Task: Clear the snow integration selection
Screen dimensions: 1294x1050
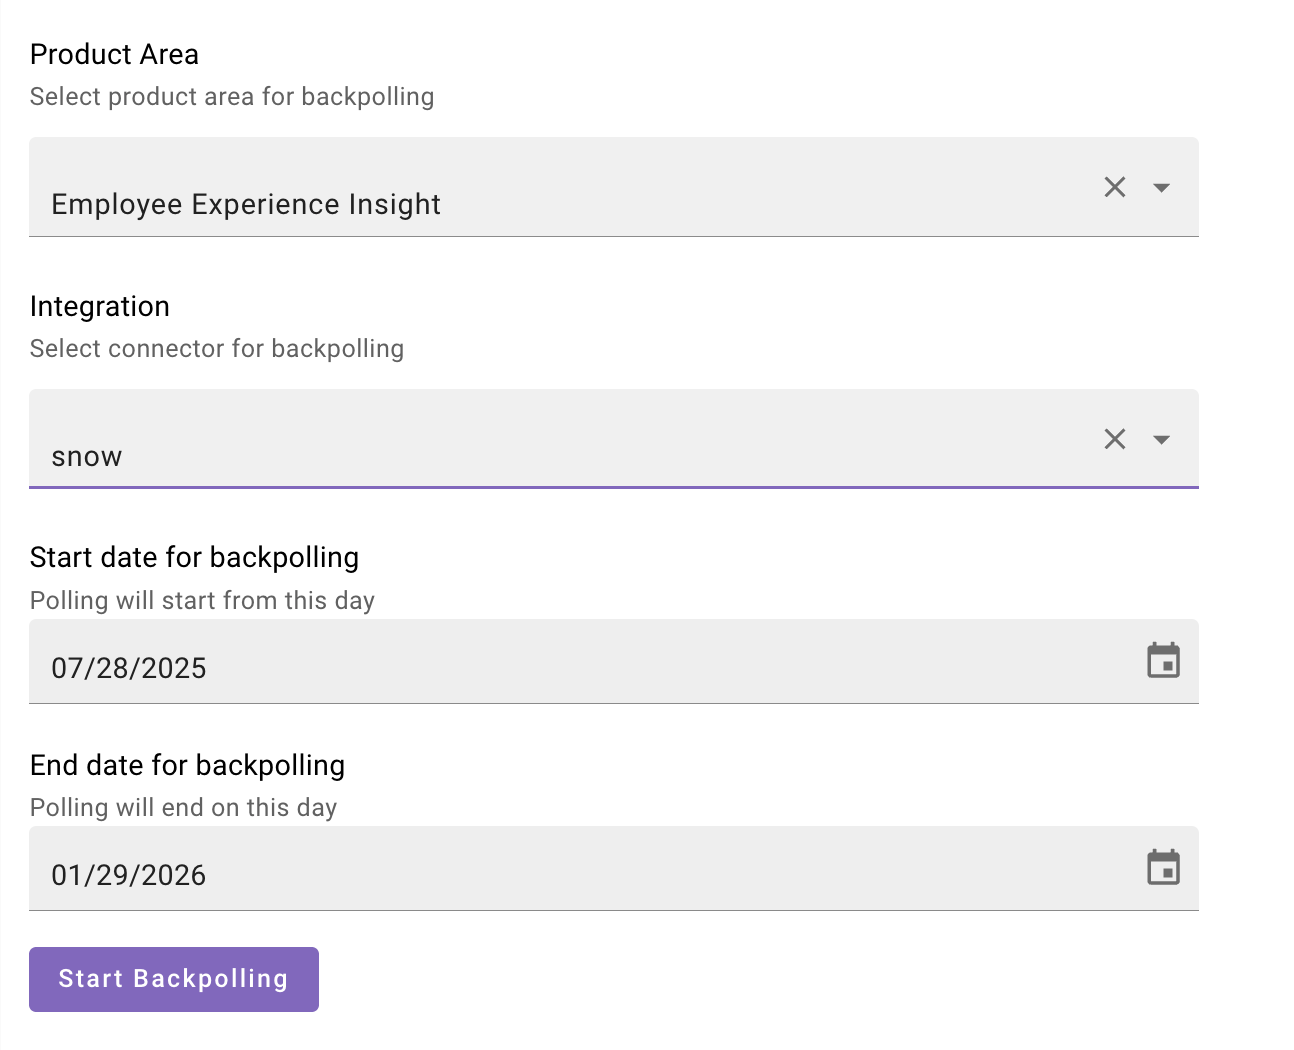Action: (1114, 439)
